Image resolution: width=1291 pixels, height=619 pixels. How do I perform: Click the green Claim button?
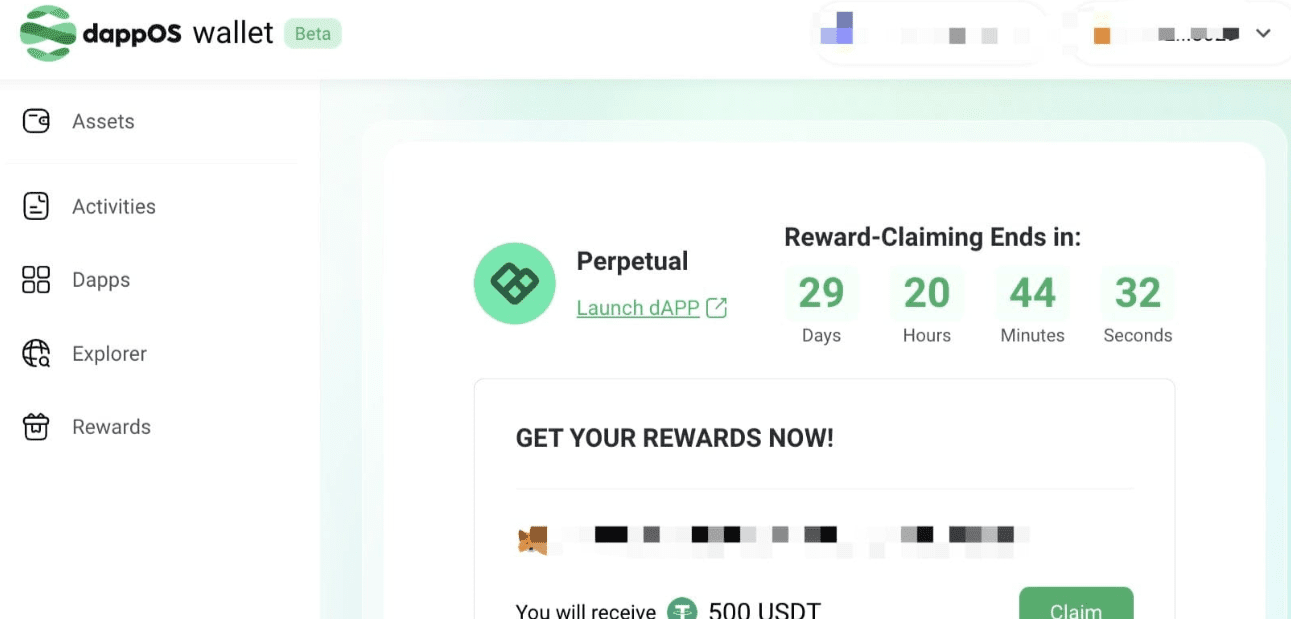(x=1076, y=604)
